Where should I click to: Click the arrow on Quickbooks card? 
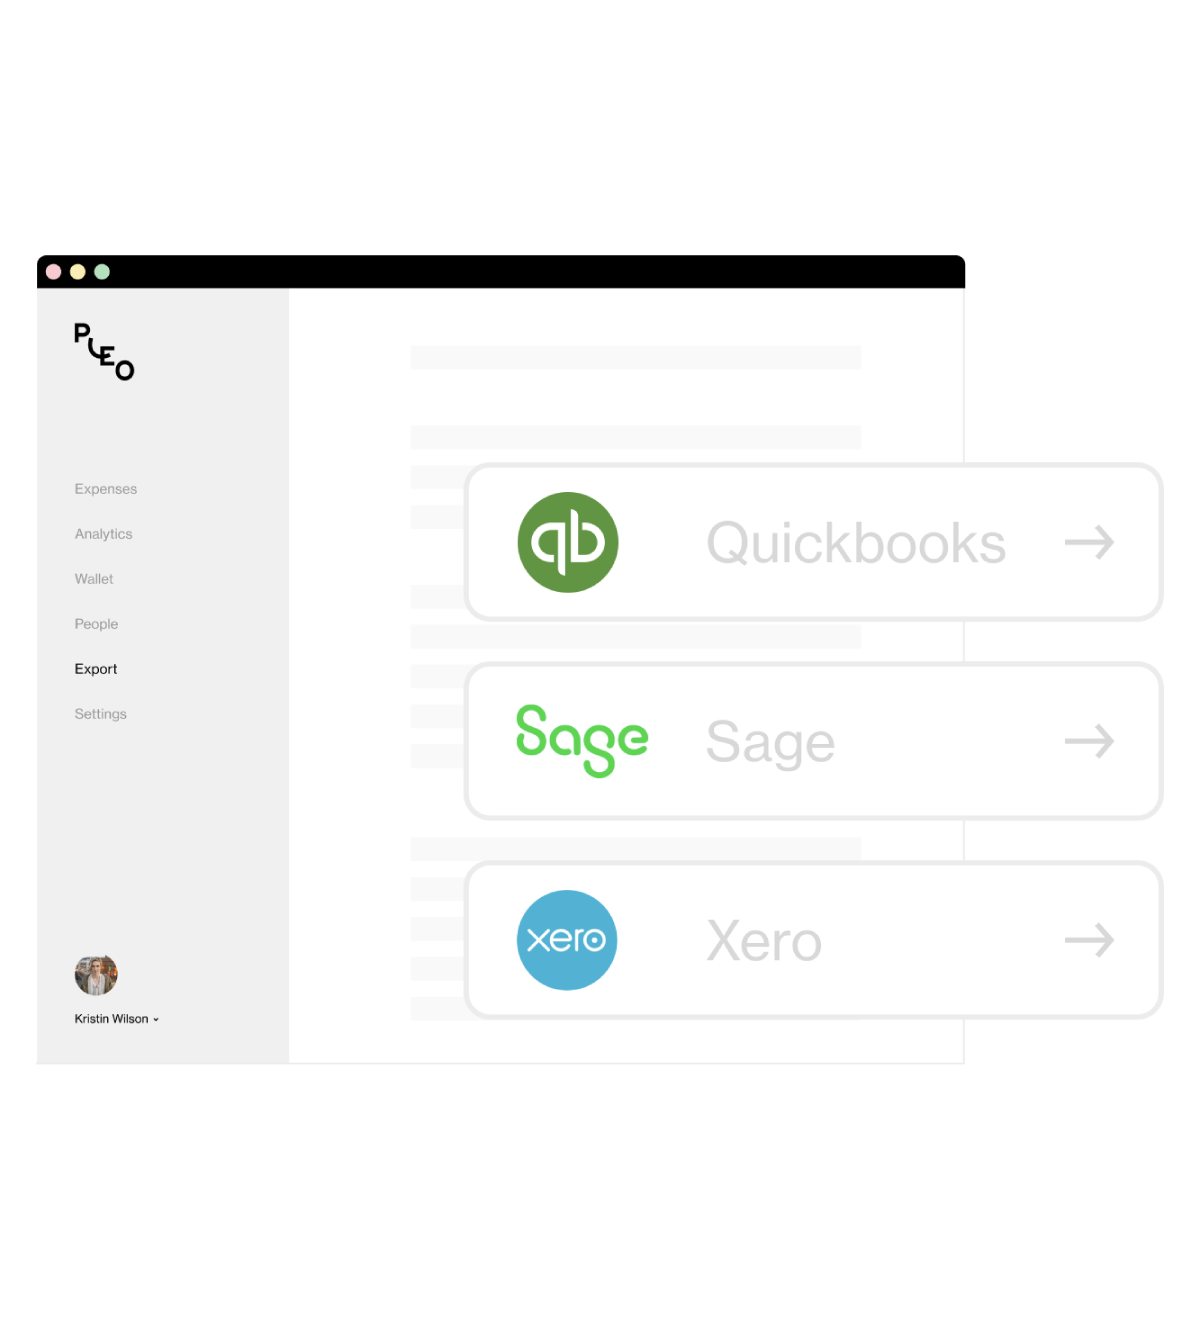[x=1089, y=542]
